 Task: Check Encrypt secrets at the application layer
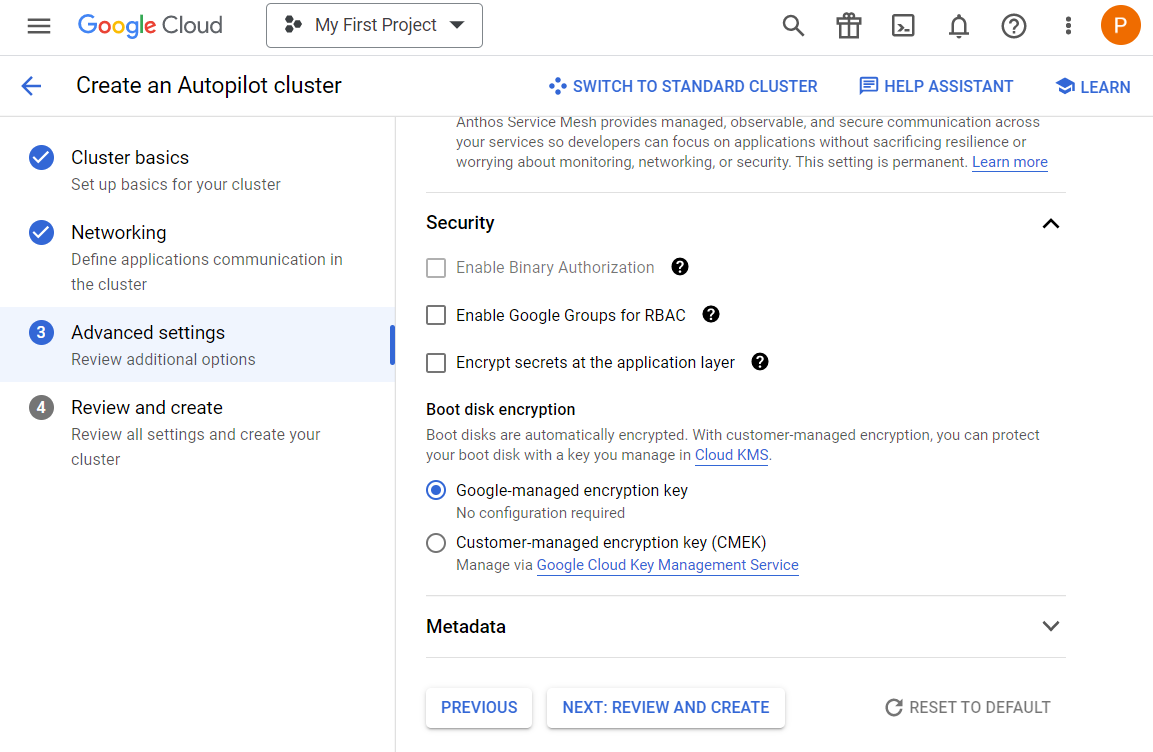[436, 363]
